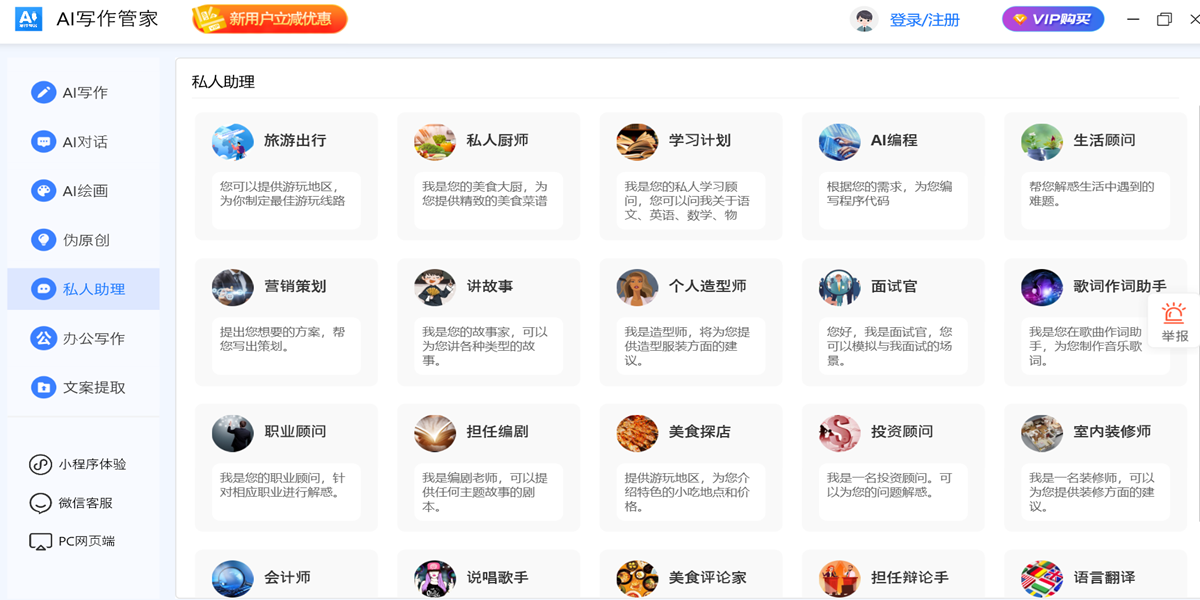Click the 新用户立减优惠 promotion banner
1200x600 pixels.
click(x=268, y=19)
